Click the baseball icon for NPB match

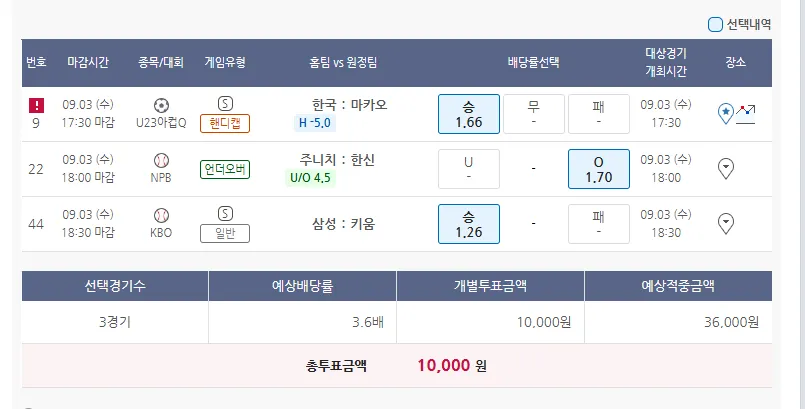point(161,160)
